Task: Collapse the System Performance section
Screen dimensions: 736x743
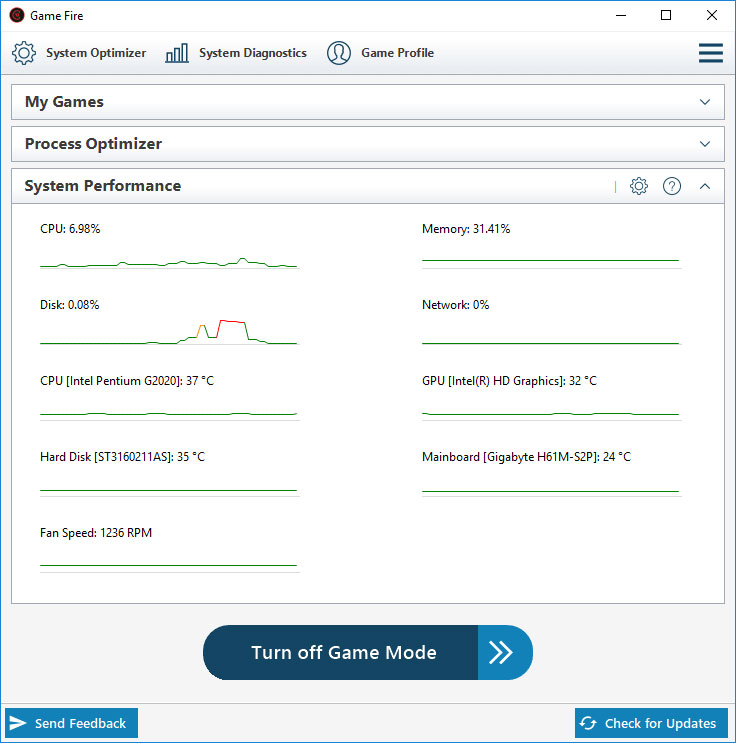Action: click(705, 186)
